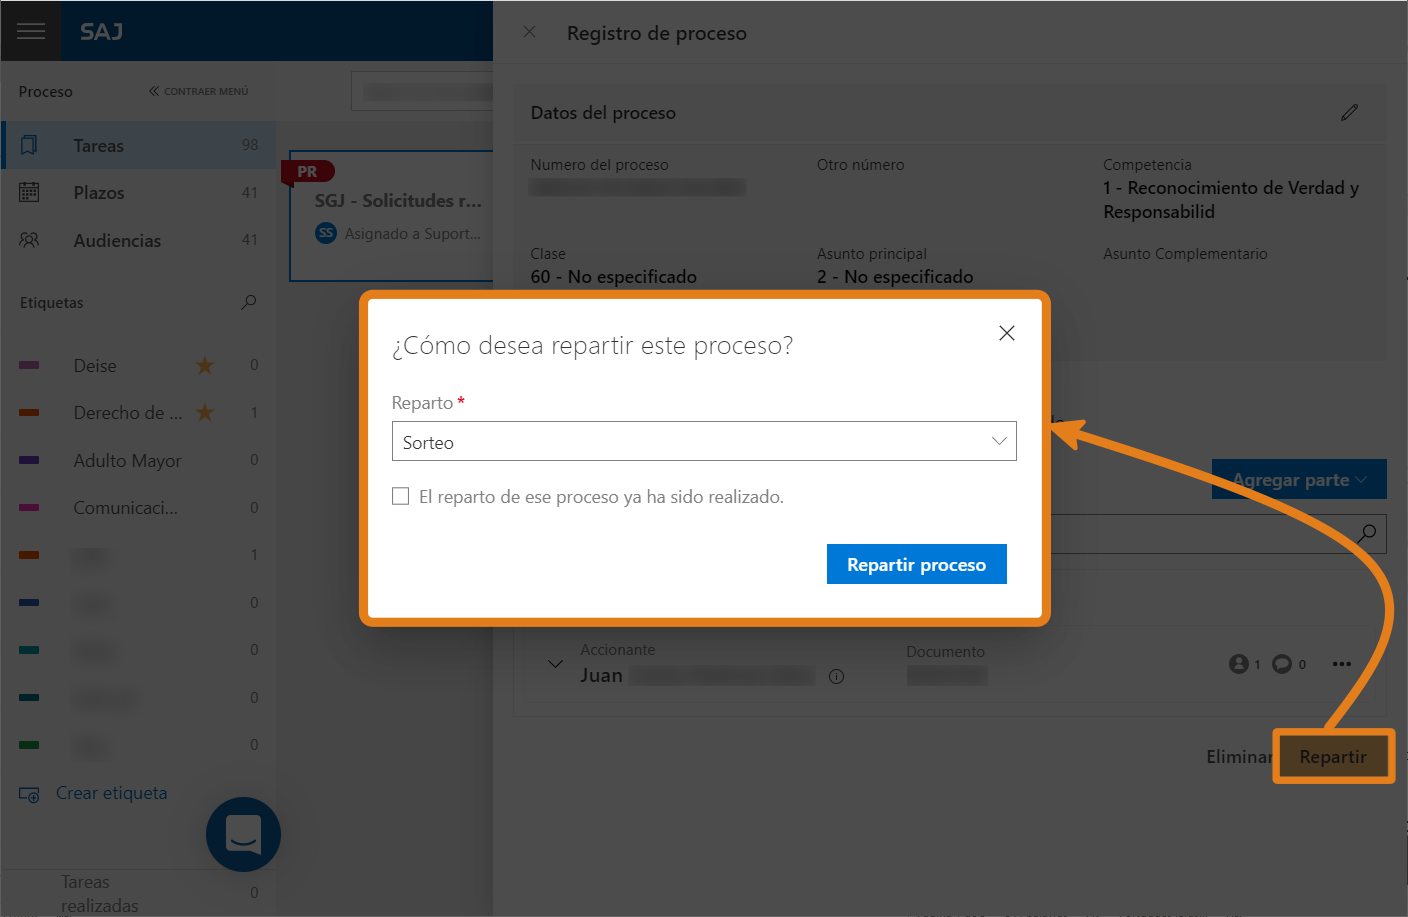
Task: Select Plazos in the sidebar
Action: point(138,192)
